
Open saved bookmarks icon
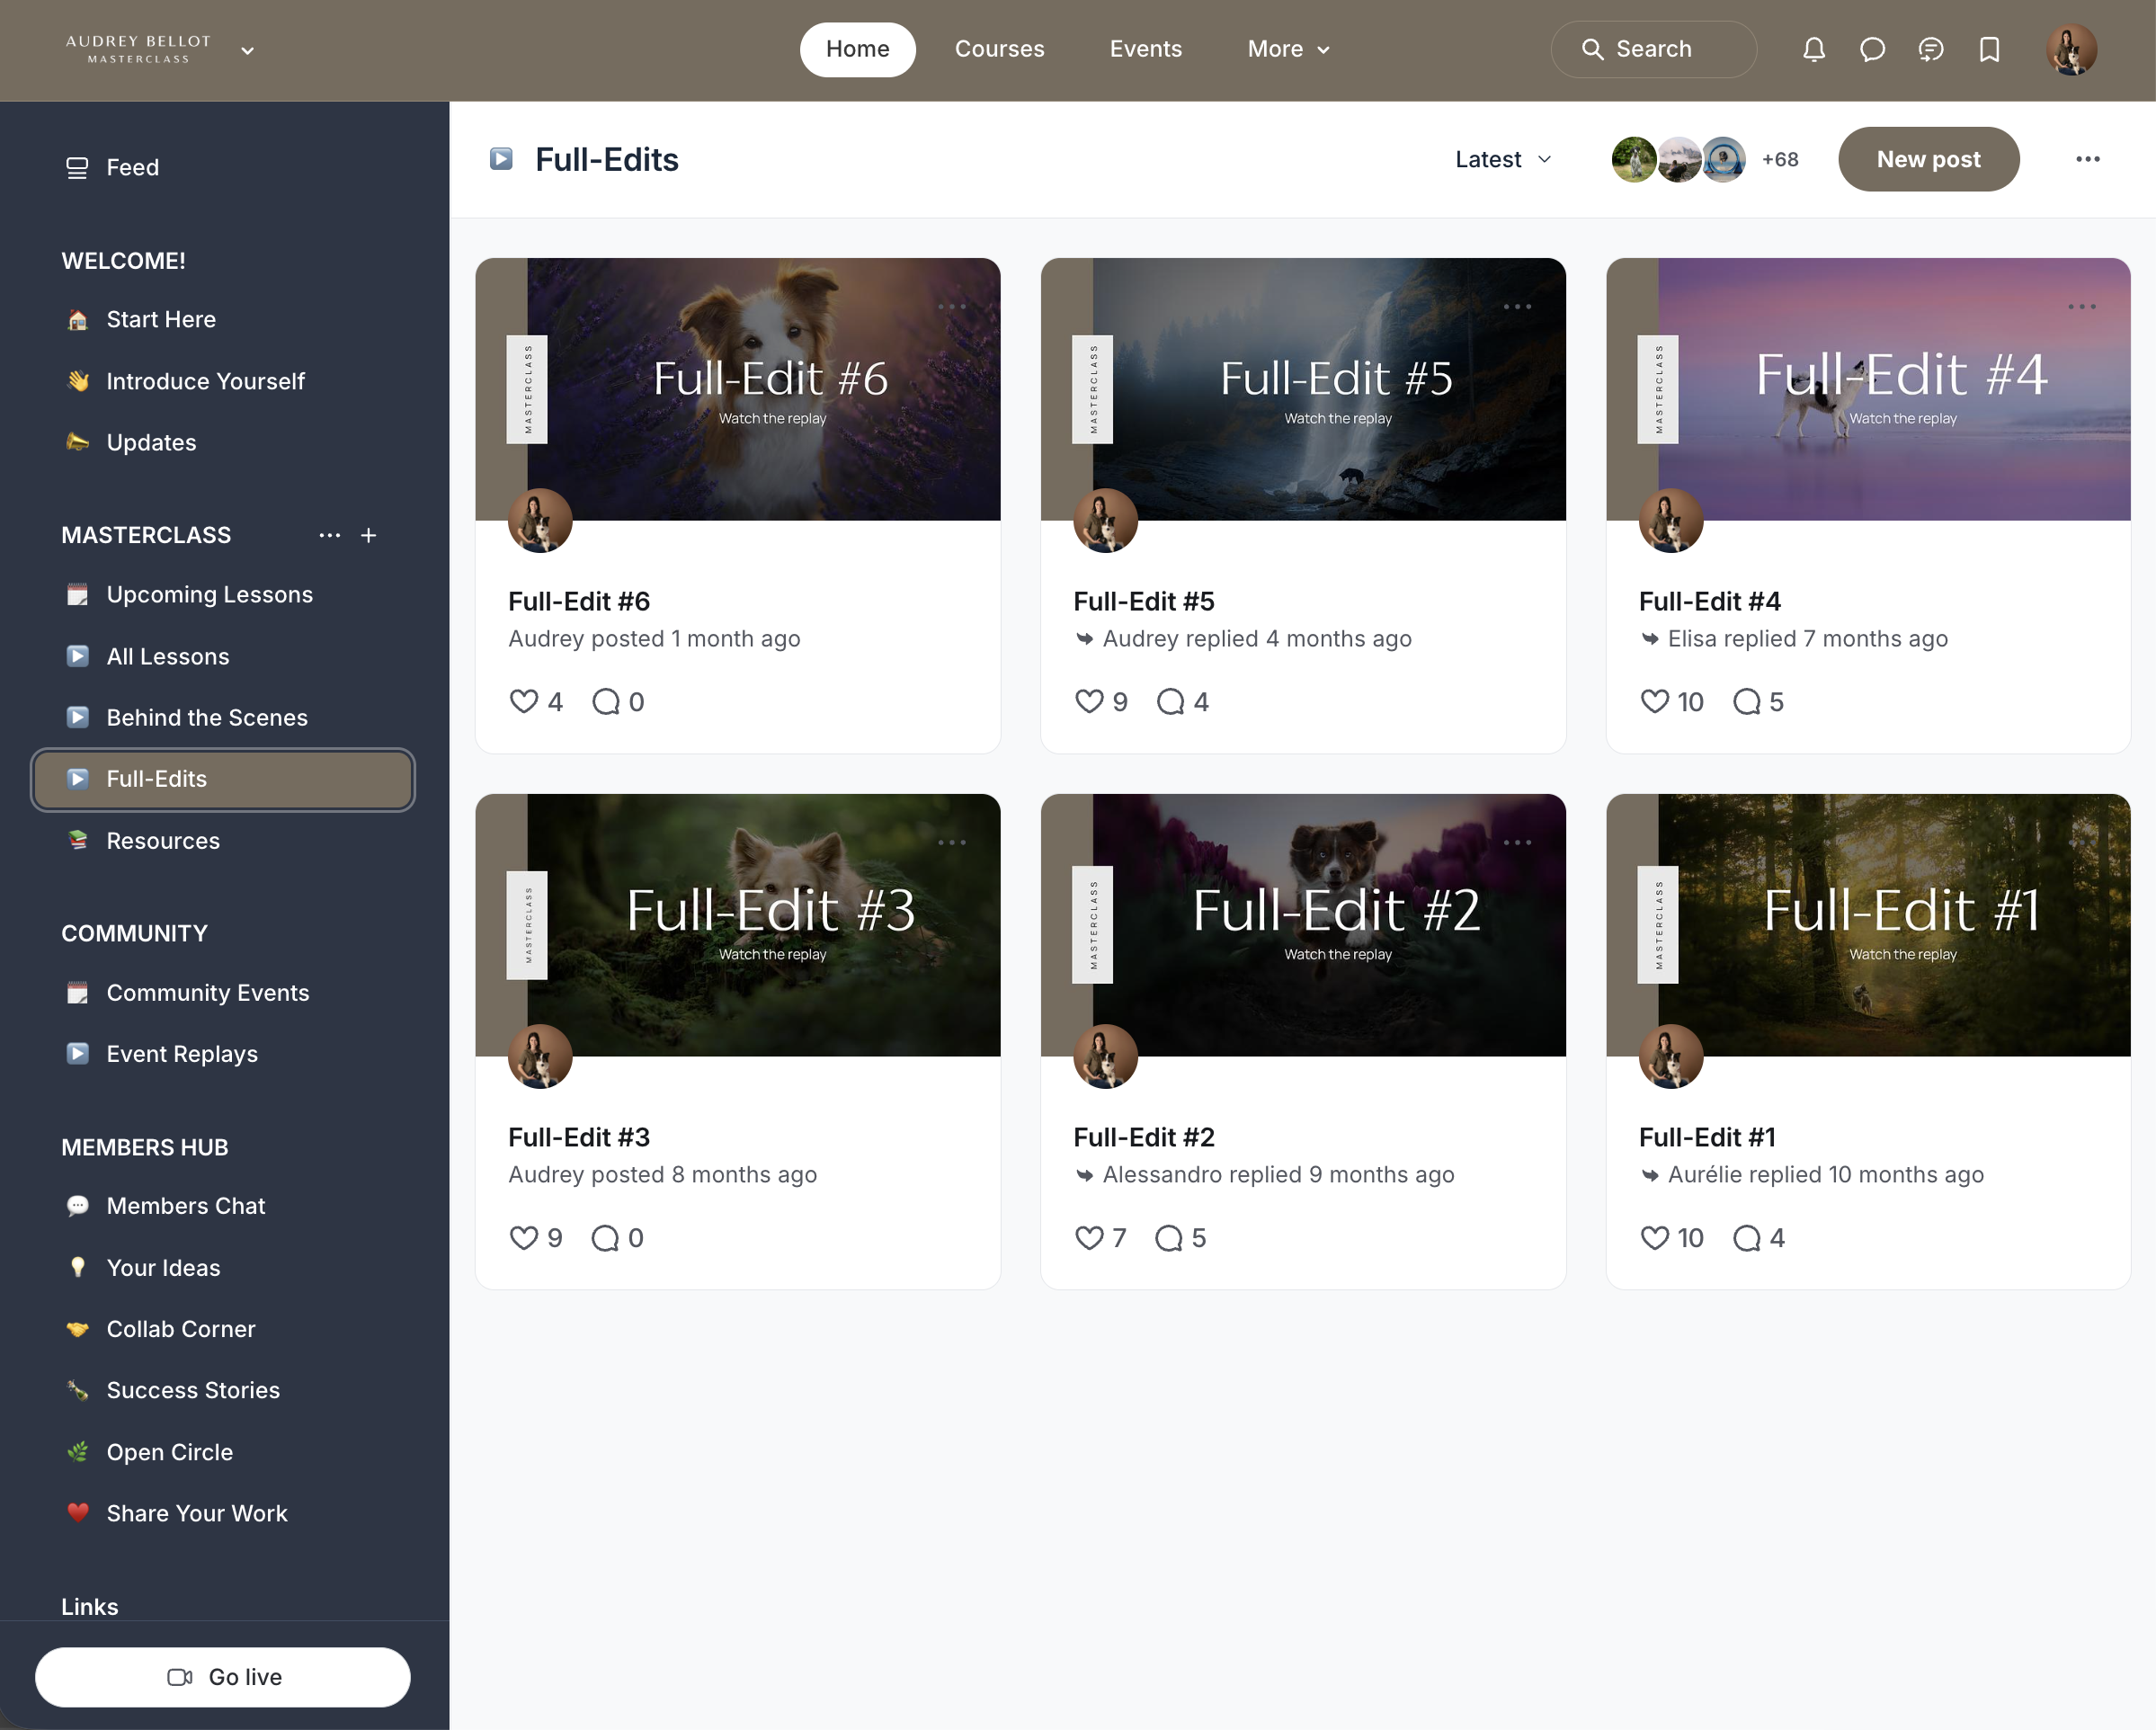click(x=1989, y=49)
